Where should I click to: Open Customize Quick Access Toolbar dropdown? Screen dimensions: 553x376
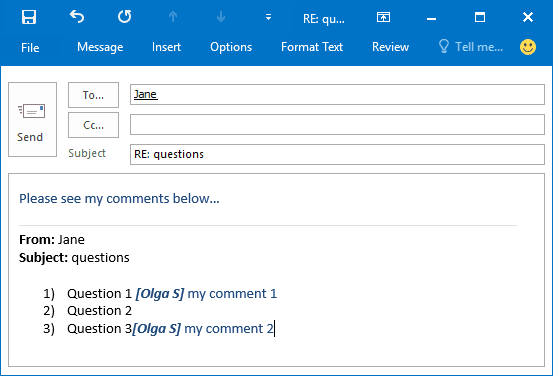[x=268, y=17]
